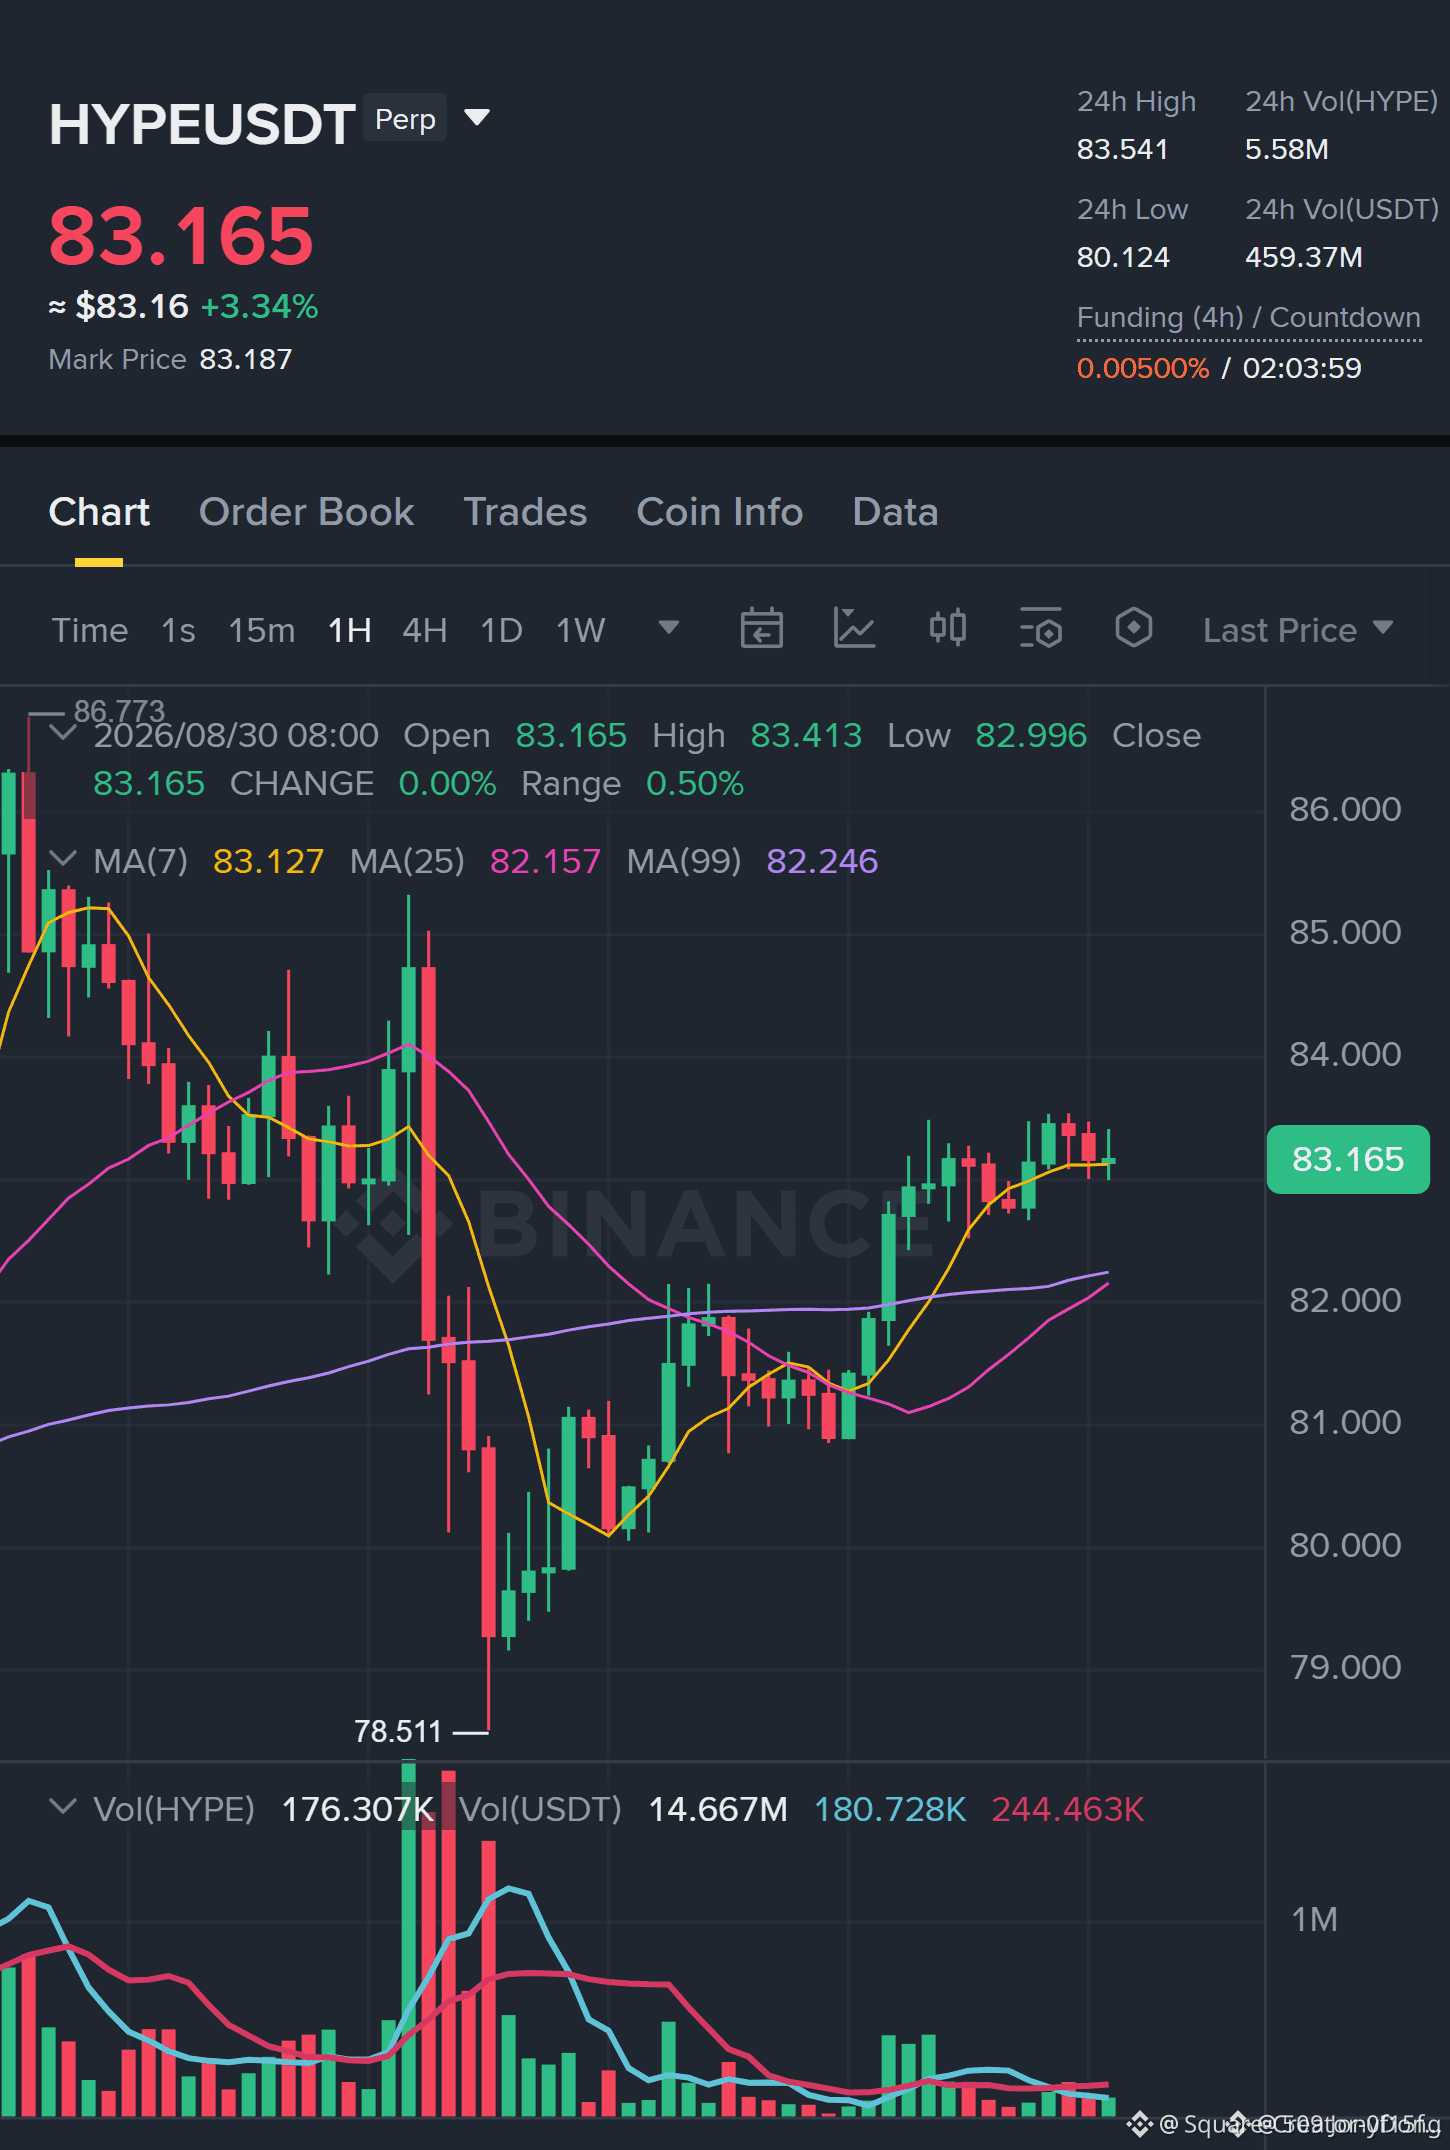Screen dimensions: 1450x2150
Task: Tap the 24h High value 83.541
Action: tap(1122, 149)
